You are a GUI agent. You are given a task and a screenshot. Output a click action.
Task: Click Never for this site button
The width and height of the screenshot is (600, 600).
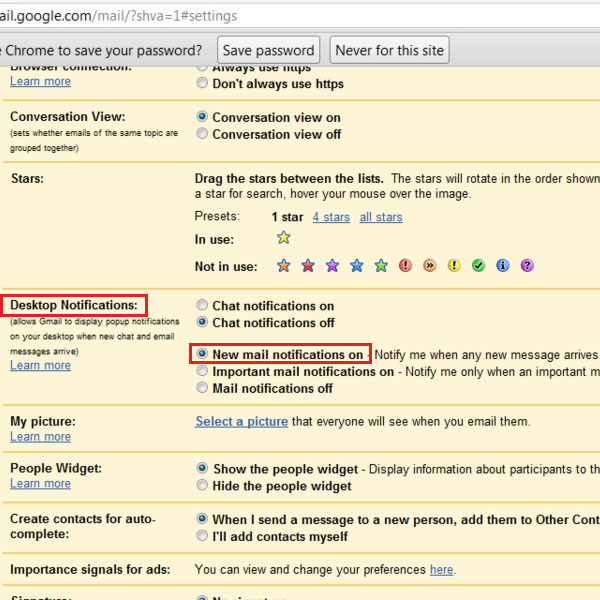pos(390,50)
